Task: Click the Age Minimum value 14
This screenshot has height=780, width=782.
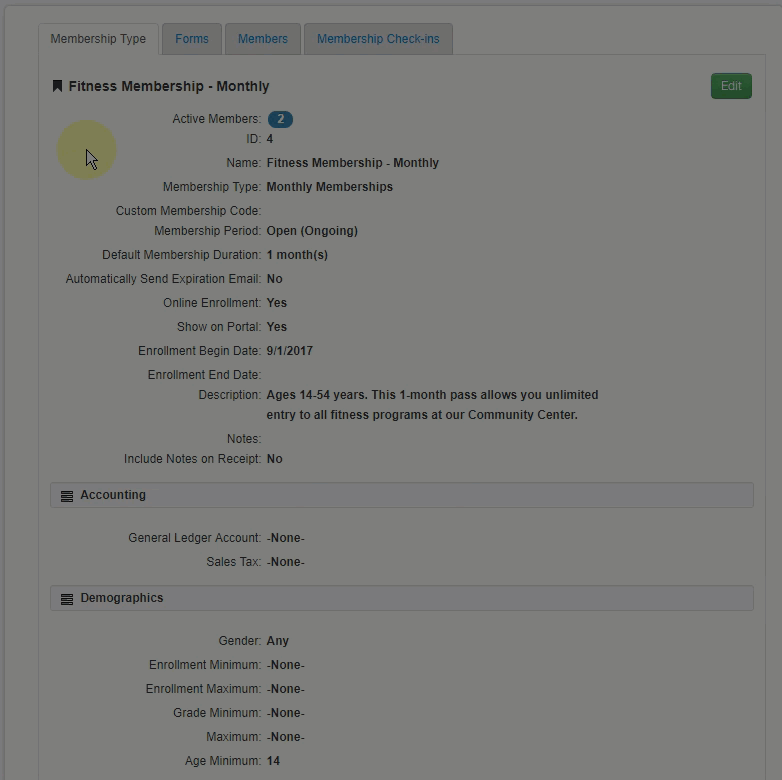Action: (x=273, y=761)
